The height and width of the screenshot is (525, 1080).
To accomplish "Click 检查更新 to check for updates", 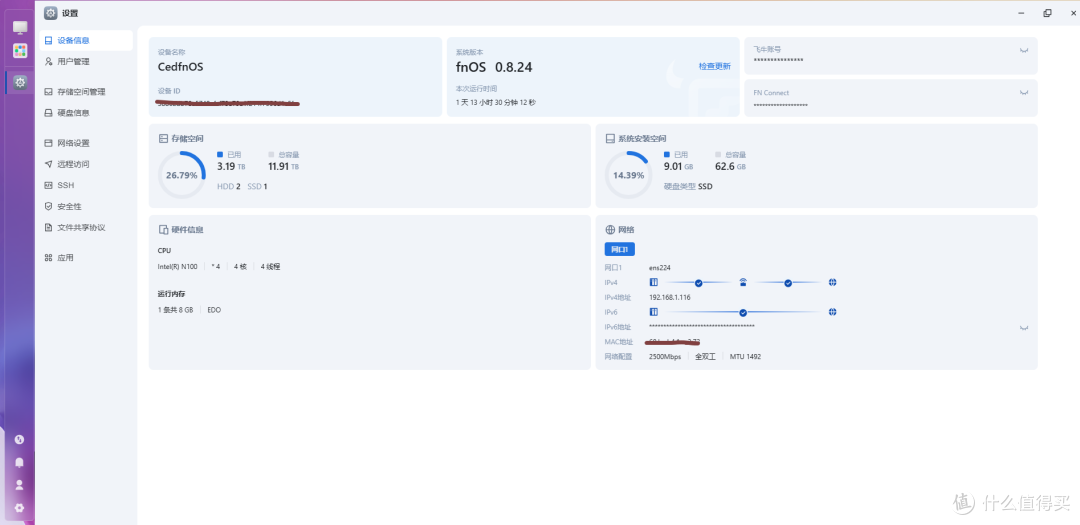I will tap(714, 66).
